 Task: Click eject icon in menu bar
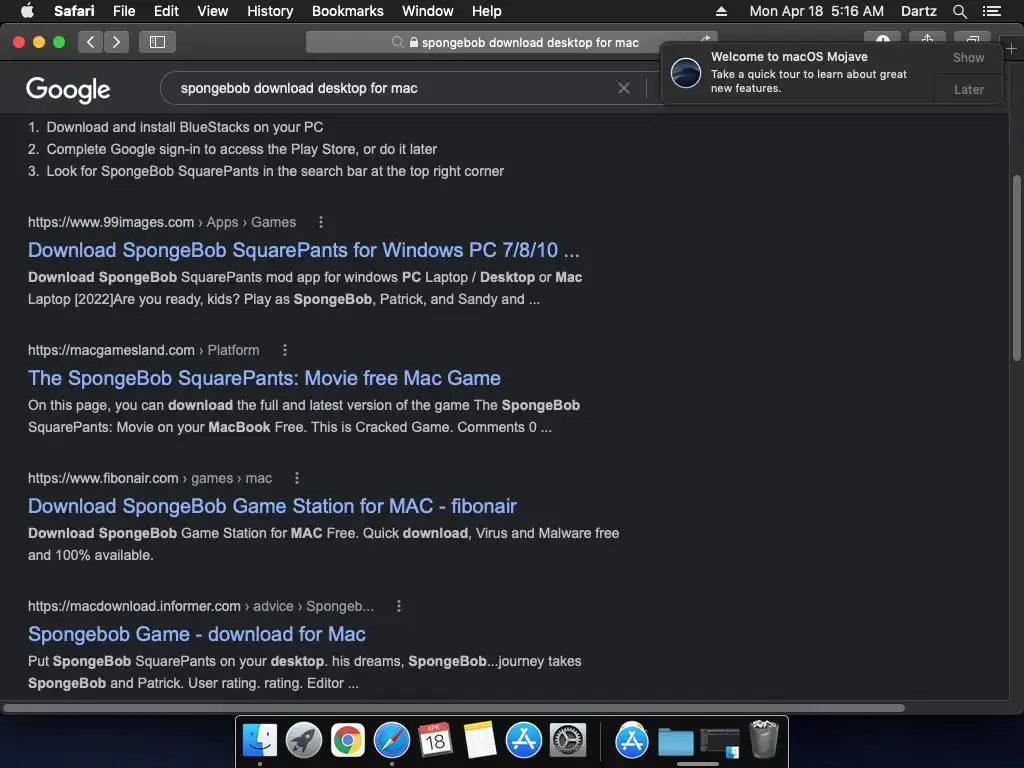pyautogui.click(x=721, y=11)
